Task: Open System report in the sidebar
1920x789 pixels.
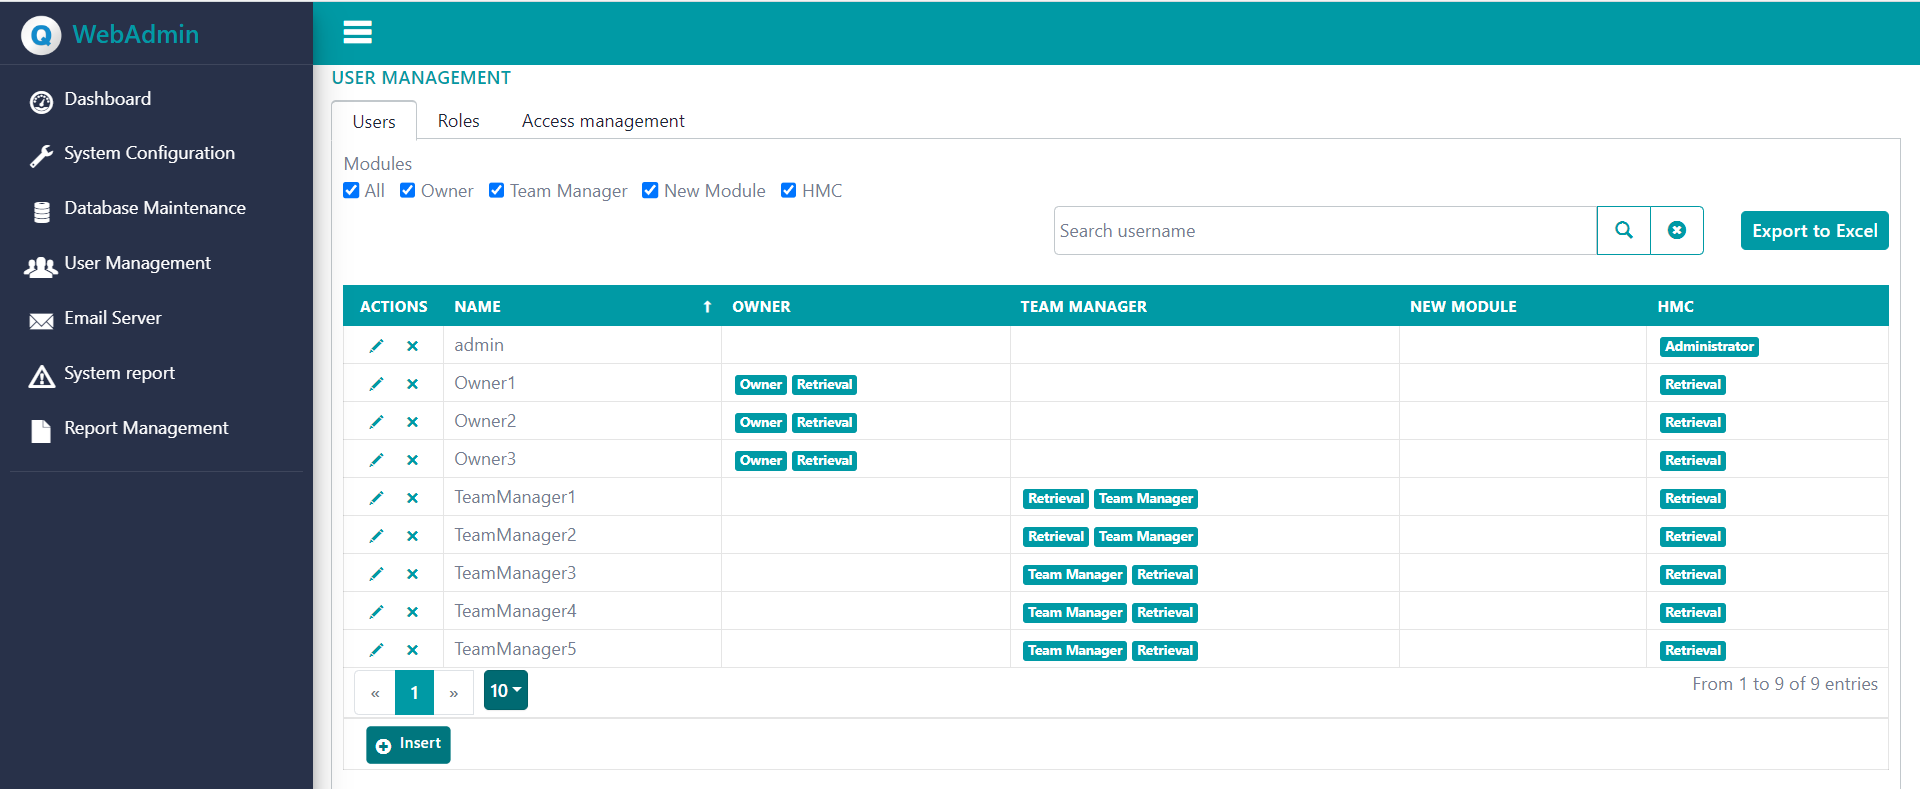Action: tap(120, 373)
